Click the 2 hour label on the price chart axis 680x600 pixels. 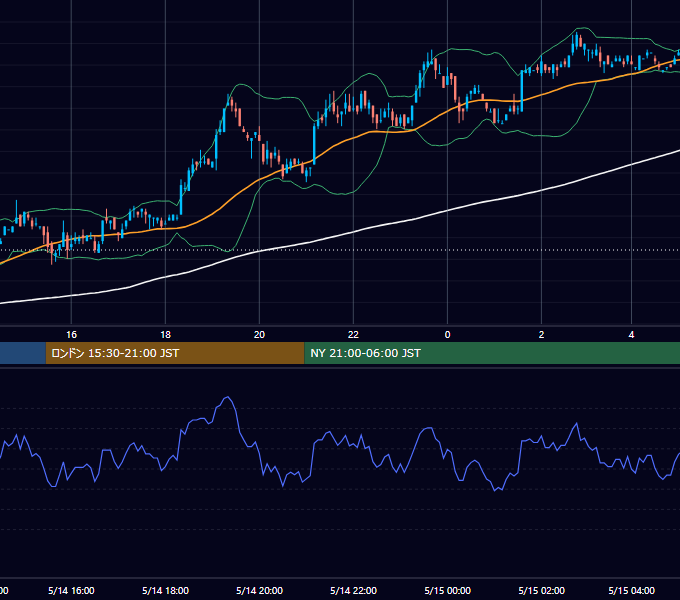541,335
